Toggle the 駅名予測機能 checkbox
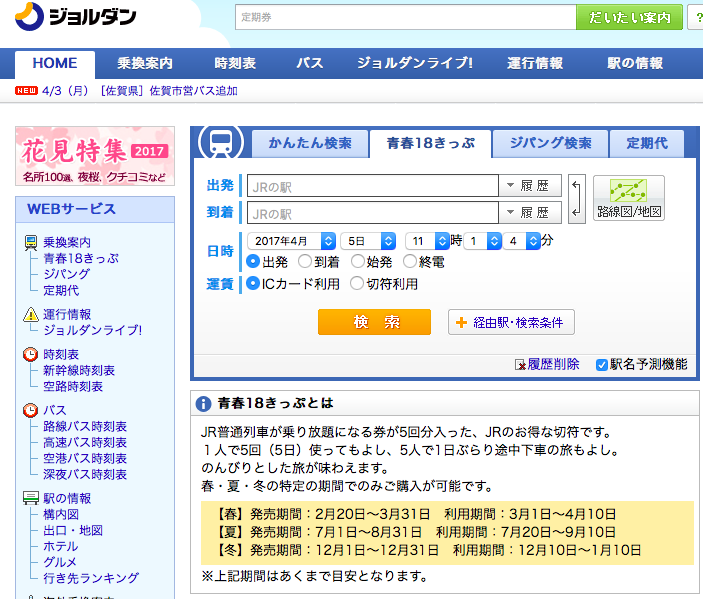The height and width of the screenshot is (599, 703). click(x=602, y=365)
